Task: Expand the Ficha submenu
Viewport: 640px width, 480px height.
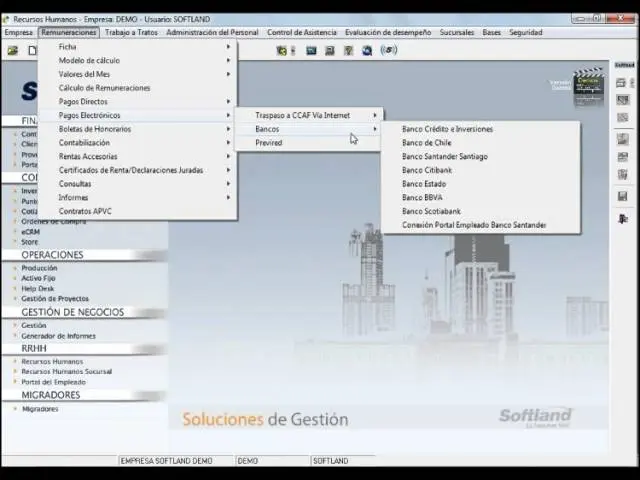Action: [x=138, y=47]
